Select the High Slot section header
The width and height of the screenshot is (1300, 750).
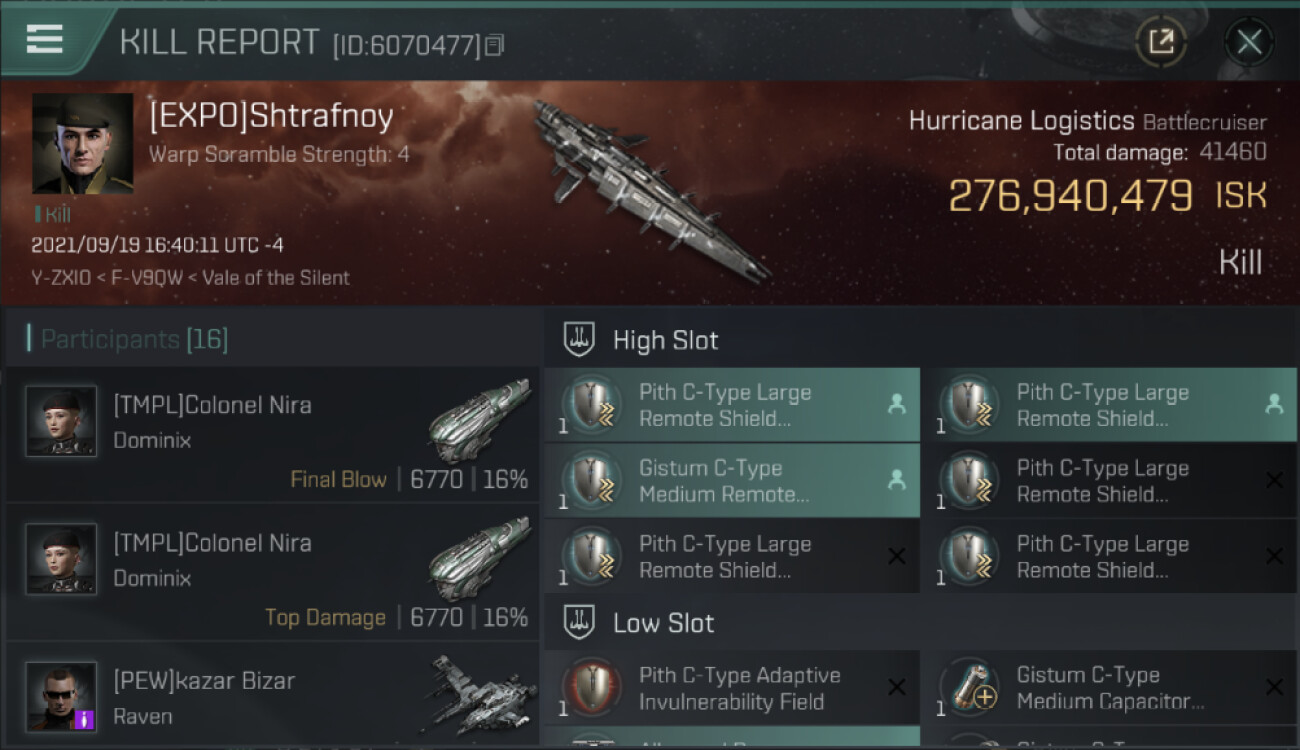click(665, 340)
